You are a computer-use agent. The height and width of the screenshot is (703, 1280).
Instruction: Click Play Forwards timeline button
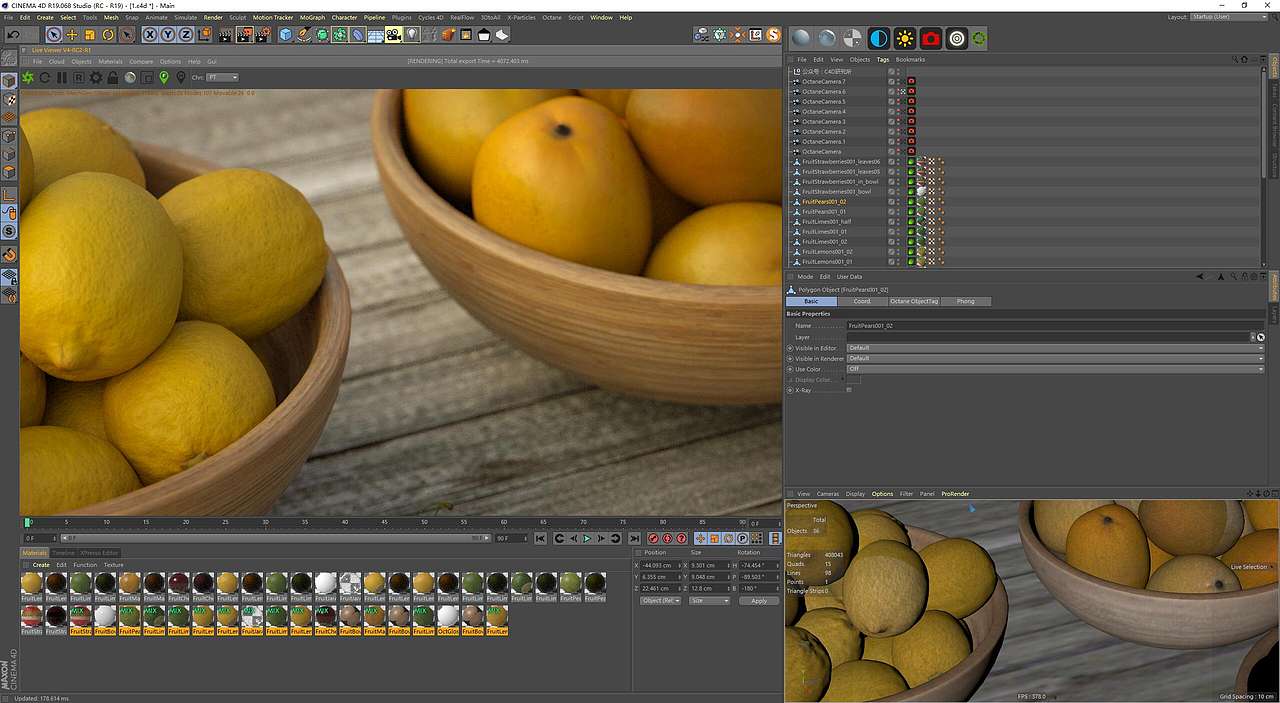pyautogui.click(x=587, y=538)
